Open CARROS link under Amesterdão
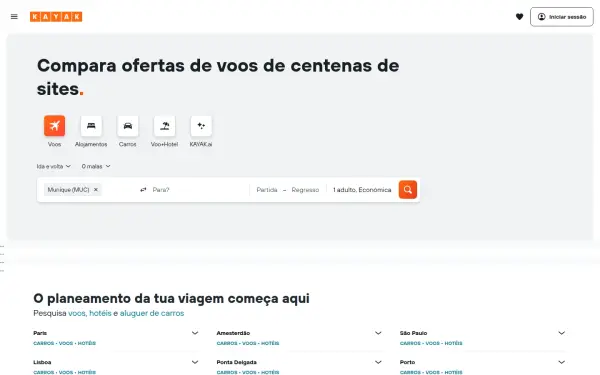600x375 pixels. click(x=227, y=344)
